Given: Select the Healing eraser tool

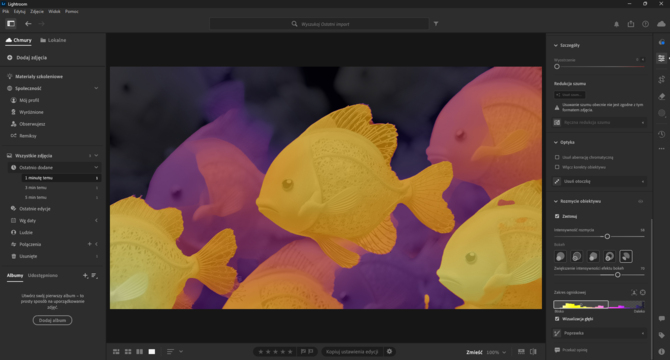Looking at the screenshot, I should point(661,97).
